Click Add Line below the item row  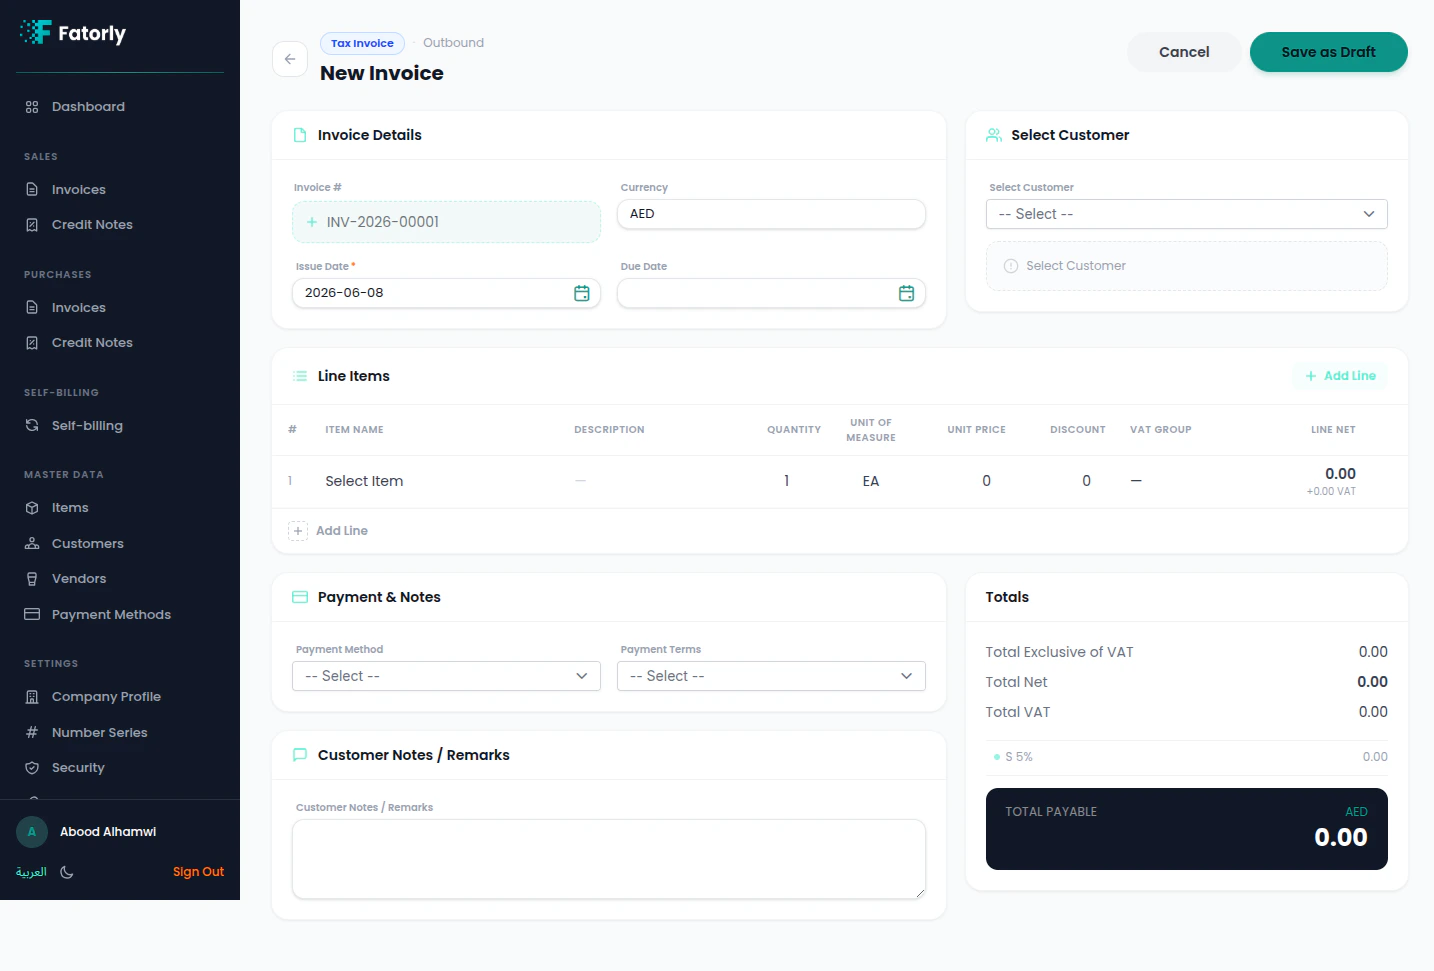coord(328,531)
